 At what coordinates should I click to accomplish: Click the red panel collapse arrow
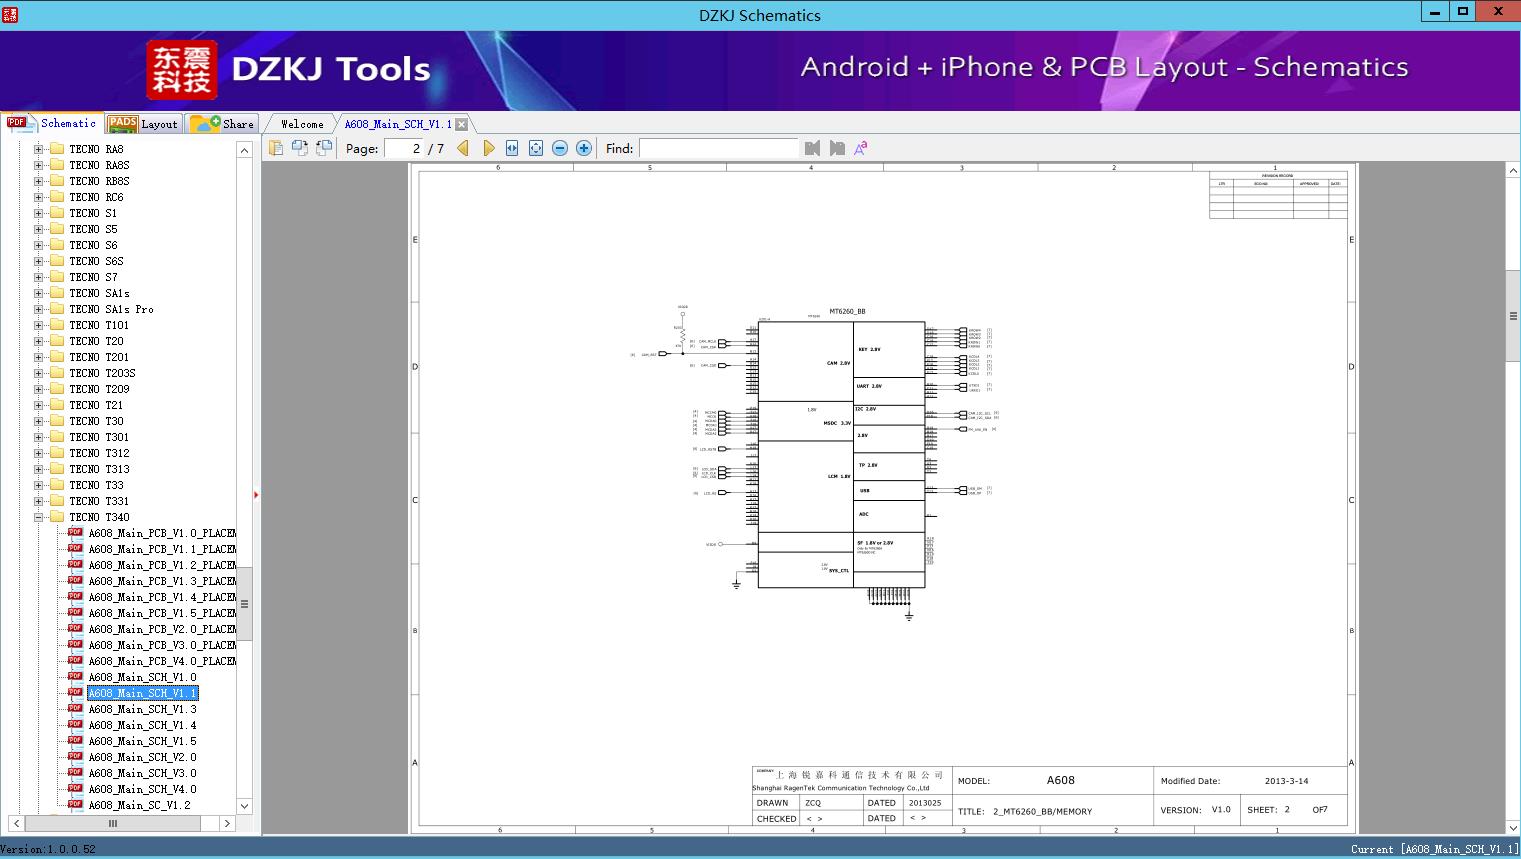pos(256,494)
